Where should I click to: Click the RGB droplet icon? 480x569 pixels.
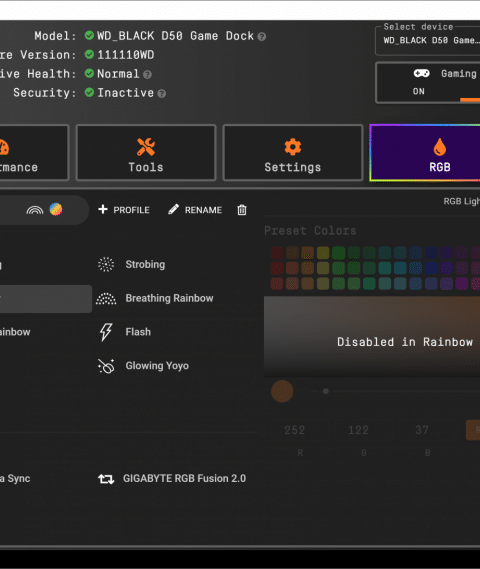440,147
